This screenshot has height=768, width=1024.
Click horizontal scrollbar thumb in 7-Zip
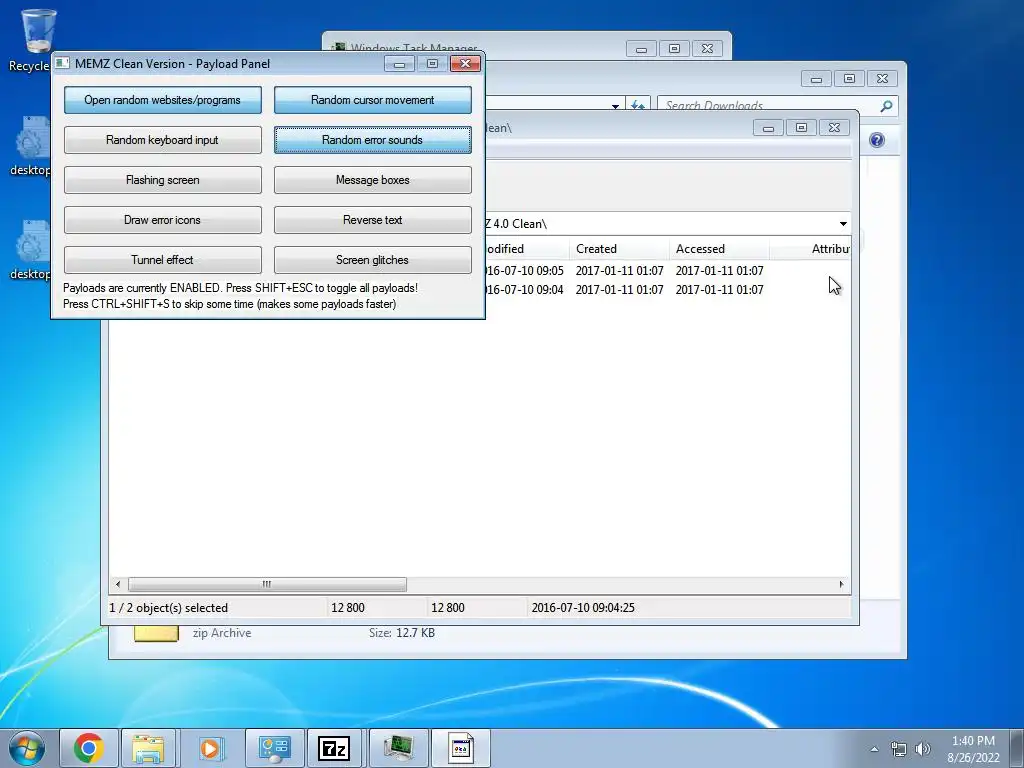(267, 584)
